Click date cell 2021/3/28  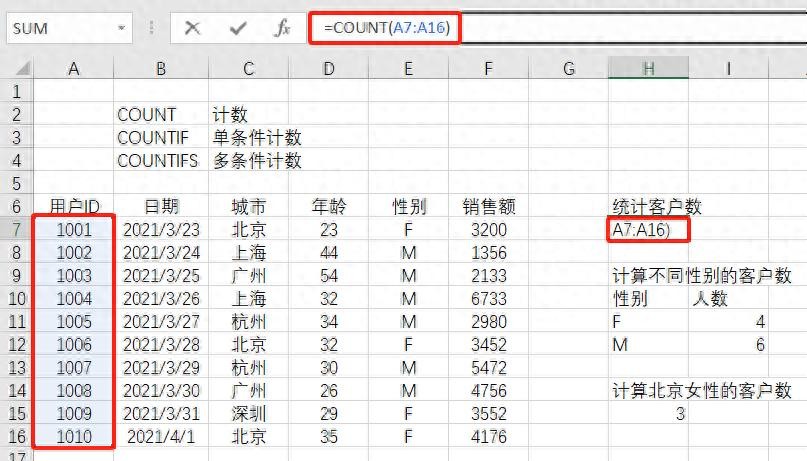[x=161, y=344]
